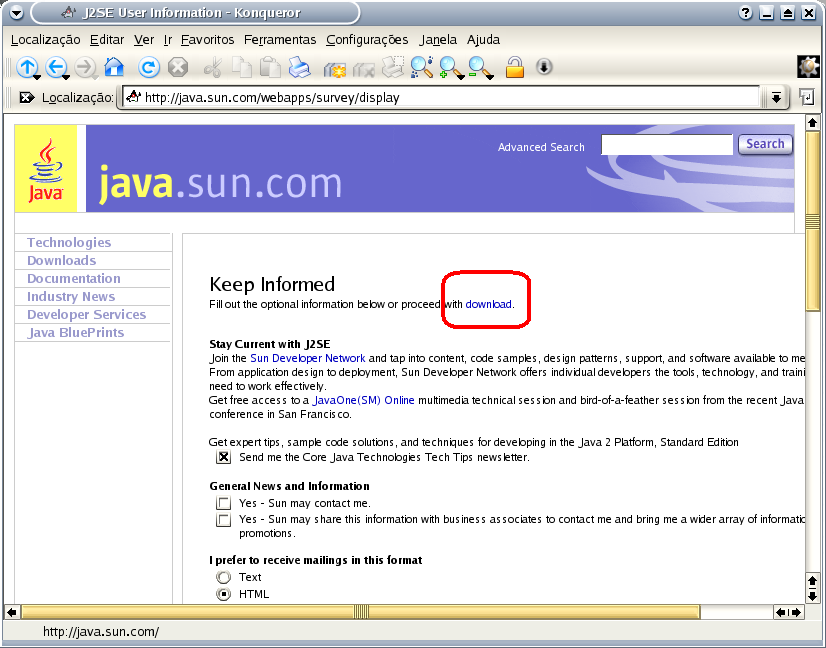
Task: Open the Editar menu
Action: tap(107, 40)
